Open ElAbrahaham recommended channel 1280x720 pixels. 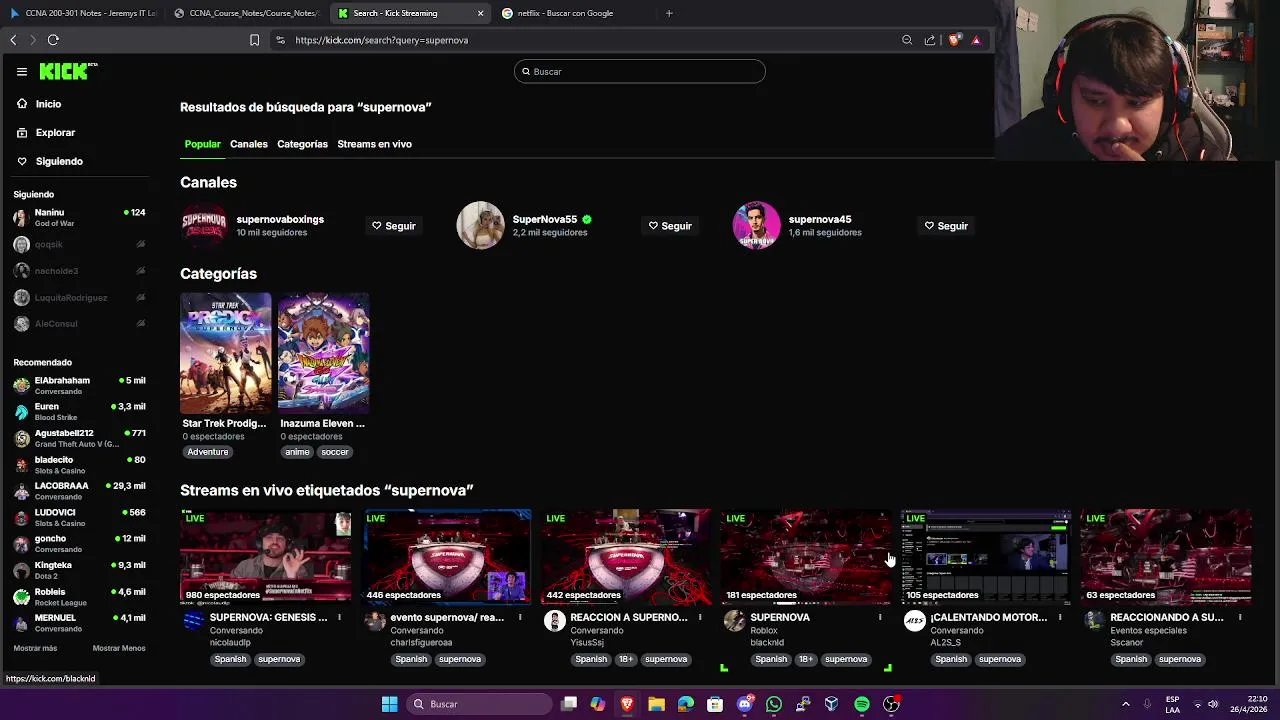coord(80,385)
